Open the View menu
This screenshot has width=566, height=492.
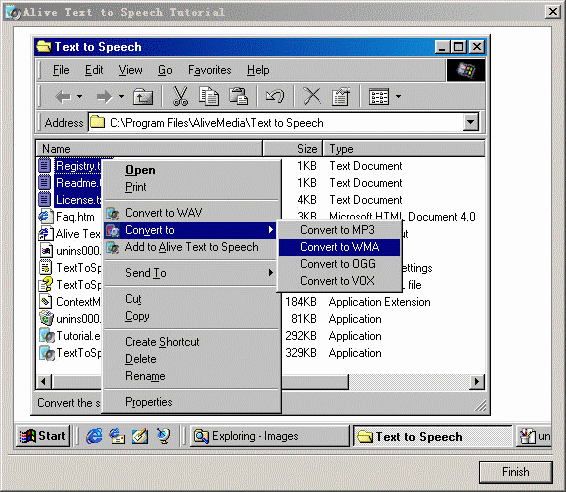point(130,70)
